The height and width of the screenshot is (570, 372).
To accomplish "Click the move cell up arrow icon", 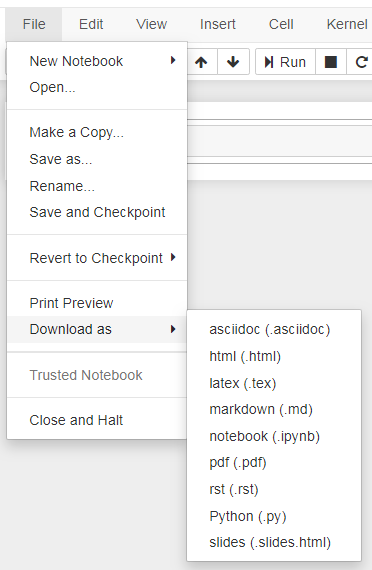I will pyautogui.click(x=201, y=62).
